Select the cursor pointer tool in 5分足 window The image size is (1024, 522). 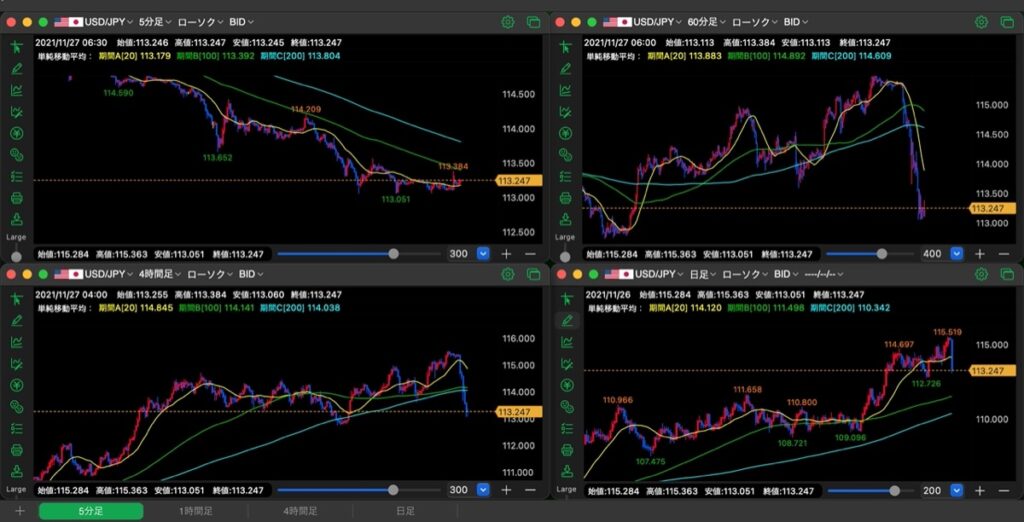click(16, 46)
